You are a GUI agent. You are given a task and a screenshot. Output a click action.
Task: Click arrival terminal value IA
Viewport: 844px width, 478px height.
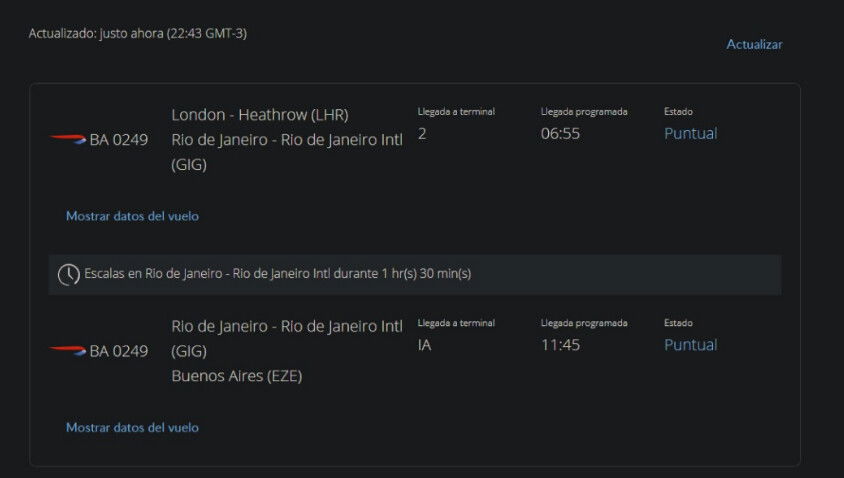click(x=425, y=345)
